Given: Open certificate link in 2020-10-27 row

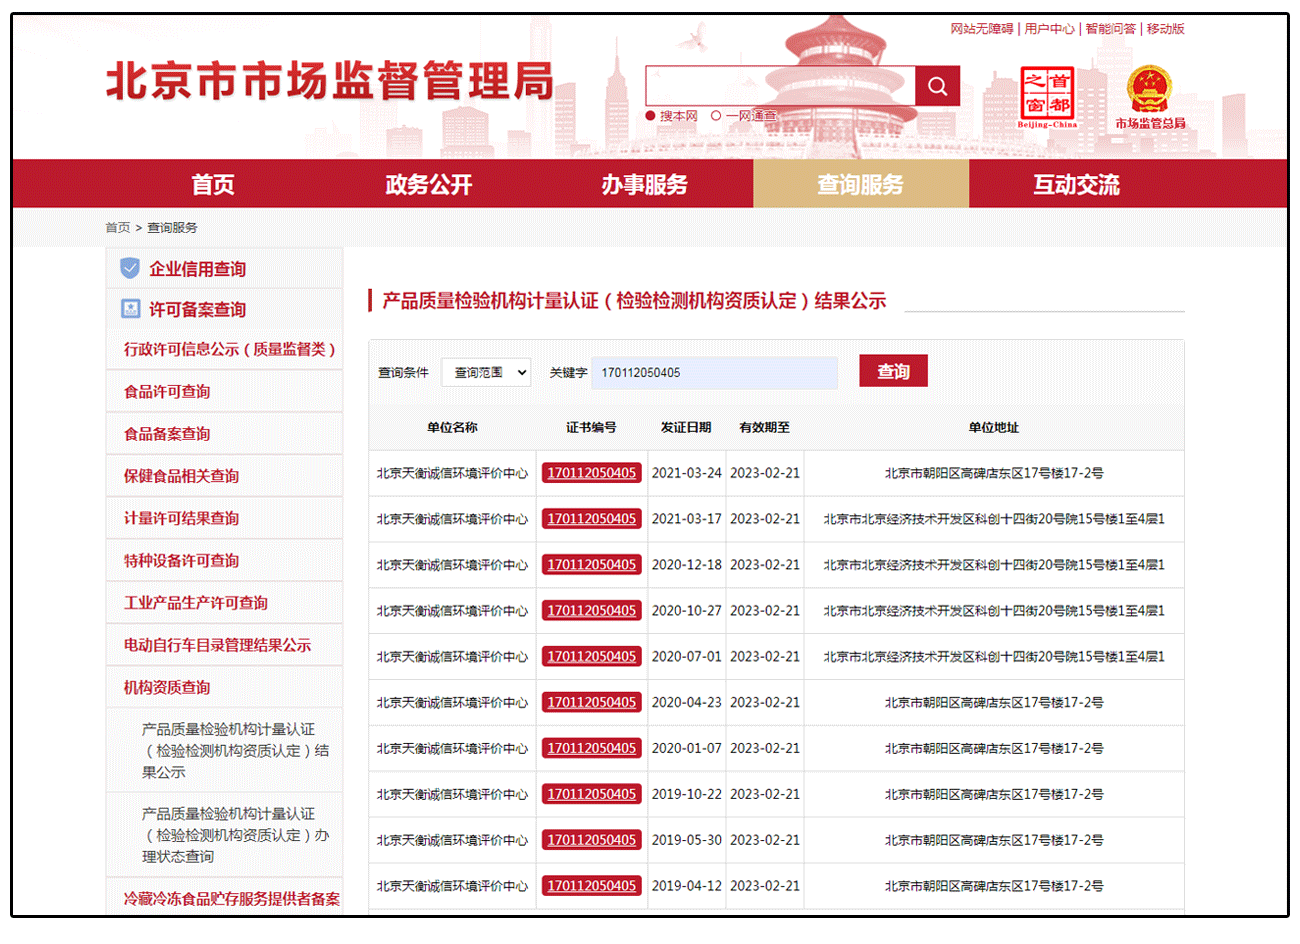Looking at the screenshot, I should 592,610.
